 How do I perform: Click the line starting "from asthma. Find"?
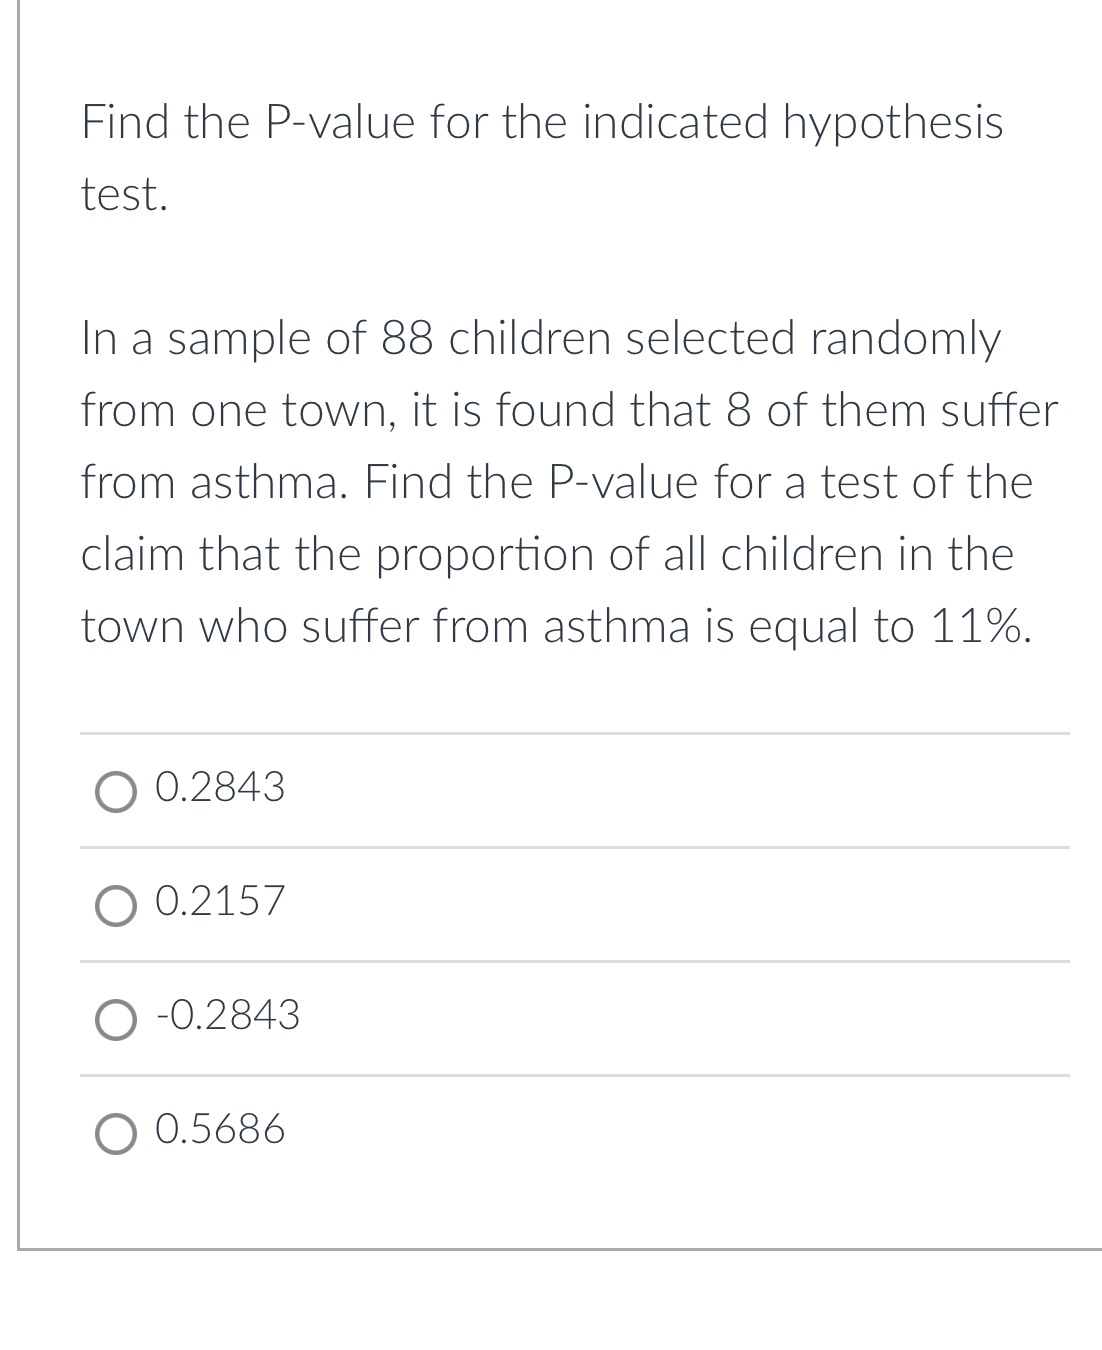556,483
